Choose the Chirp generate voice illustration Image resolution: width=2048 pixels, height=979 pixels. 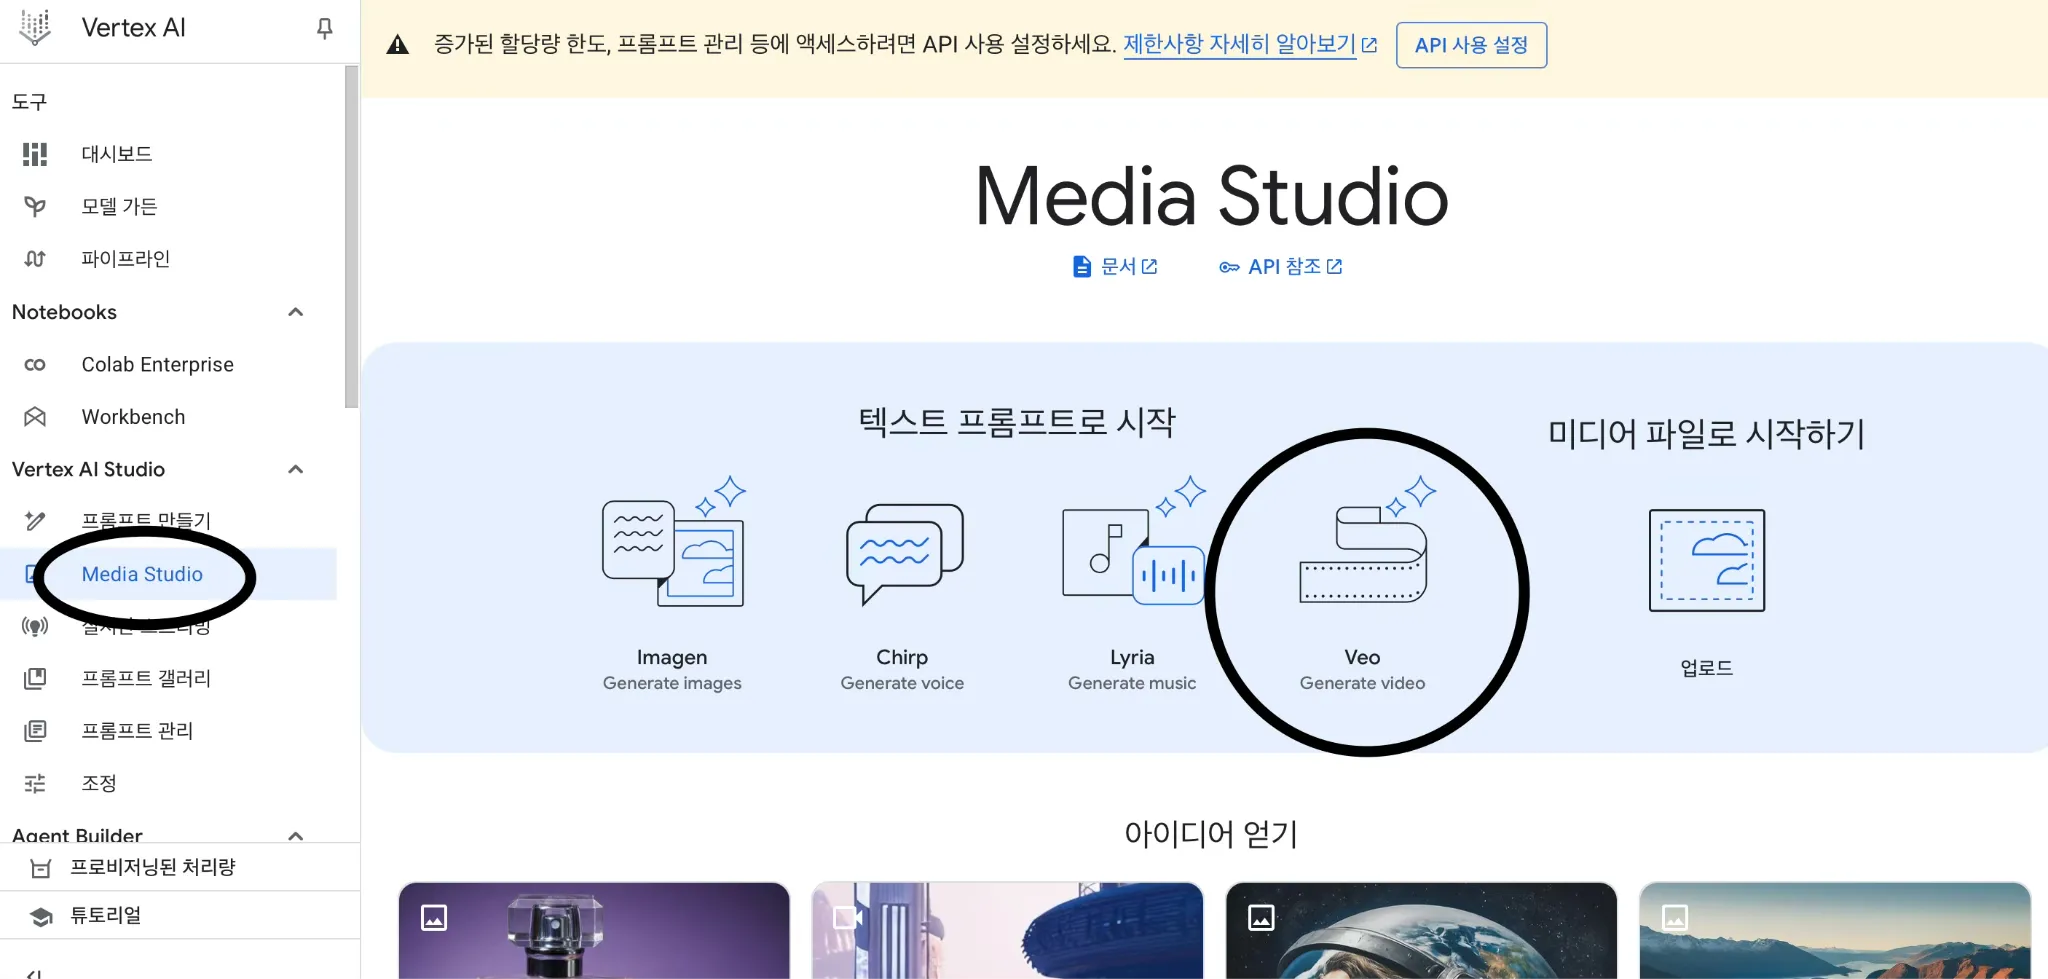tap(904, 554)
